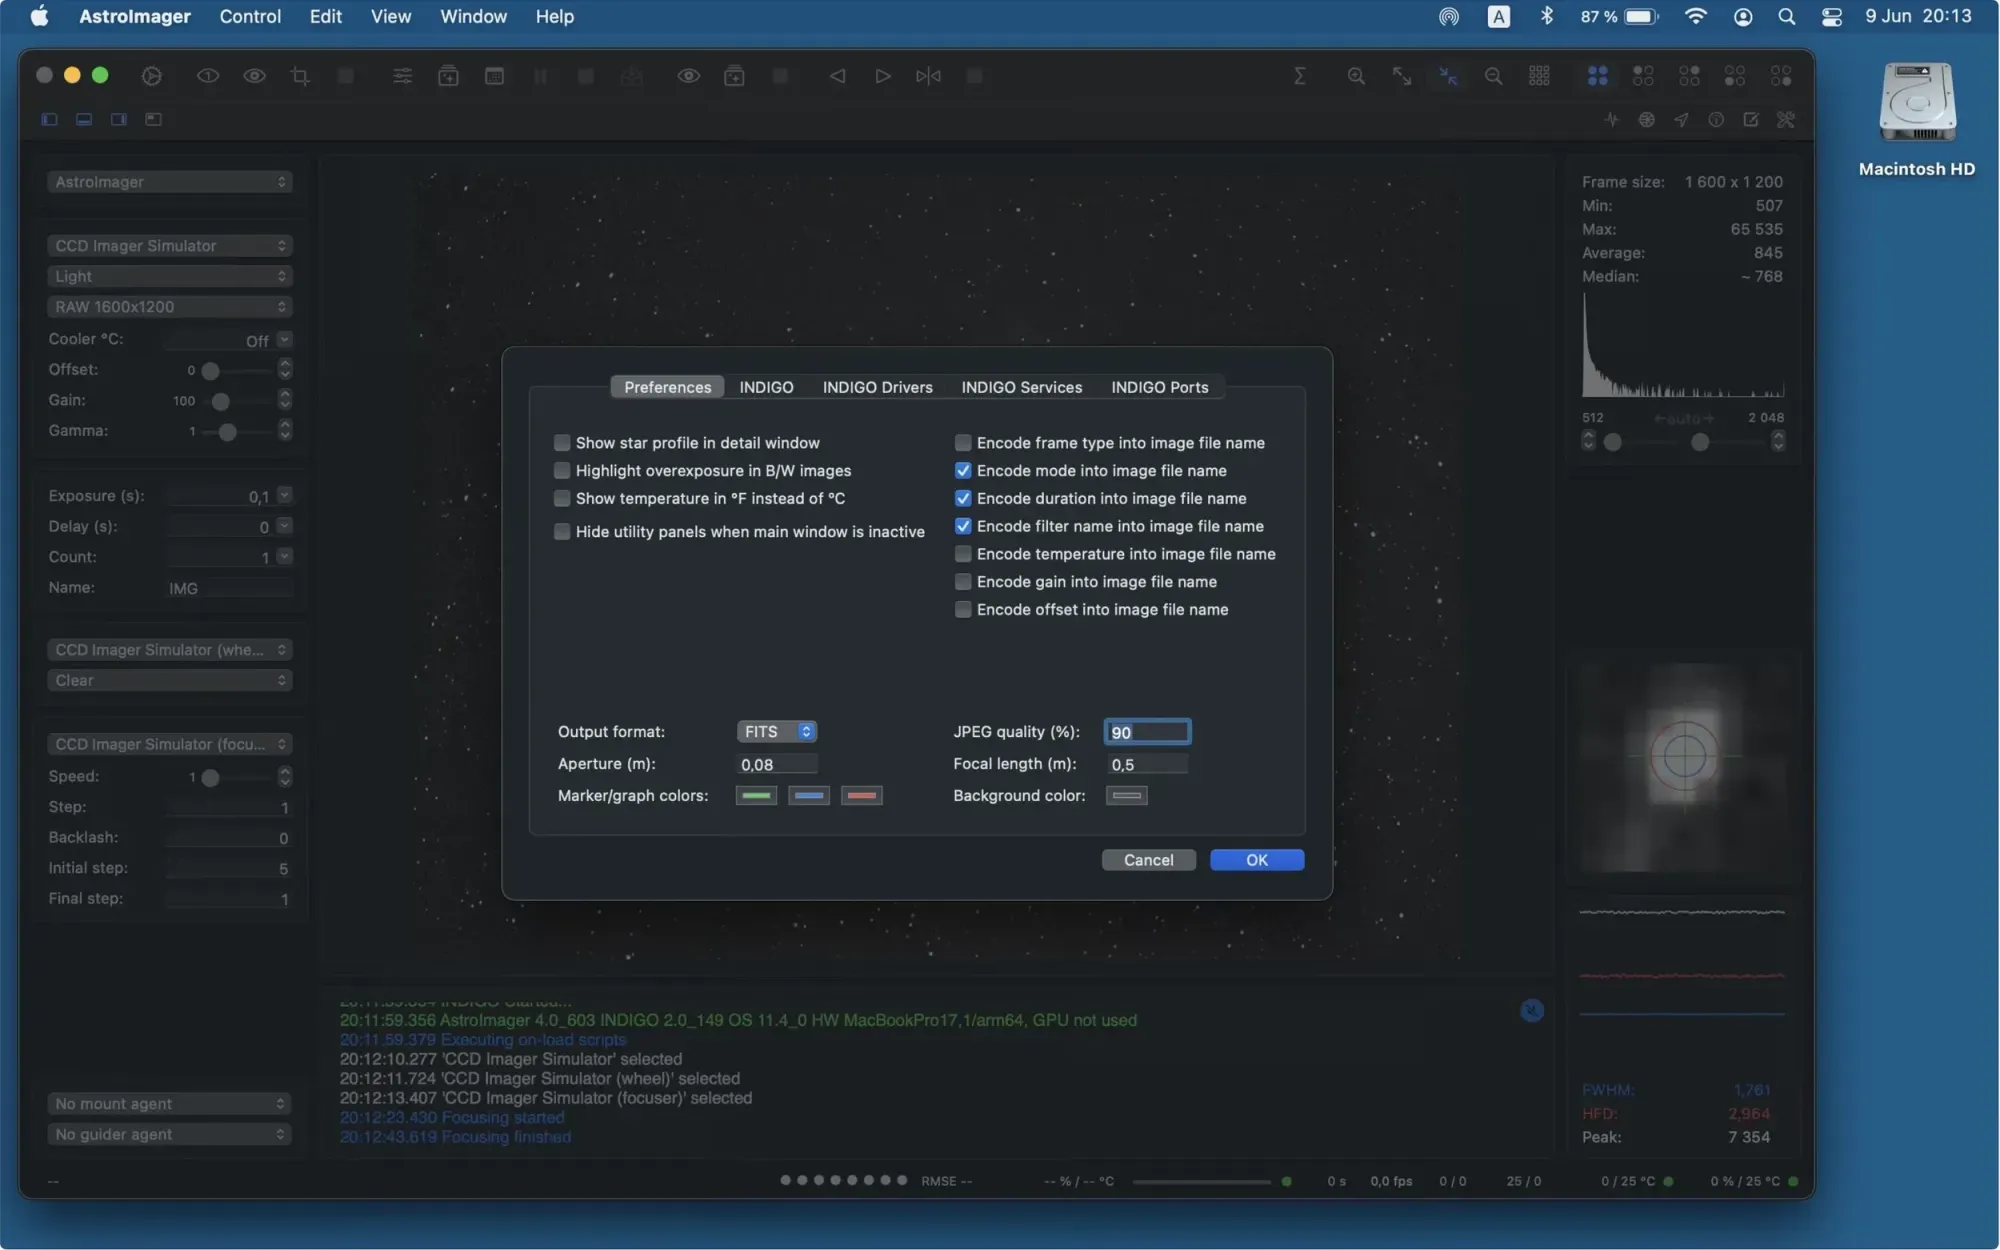Uncheck Encode mode into image file name
The width and height of the screenshot is (2000, 1250).
click(963, 471)
